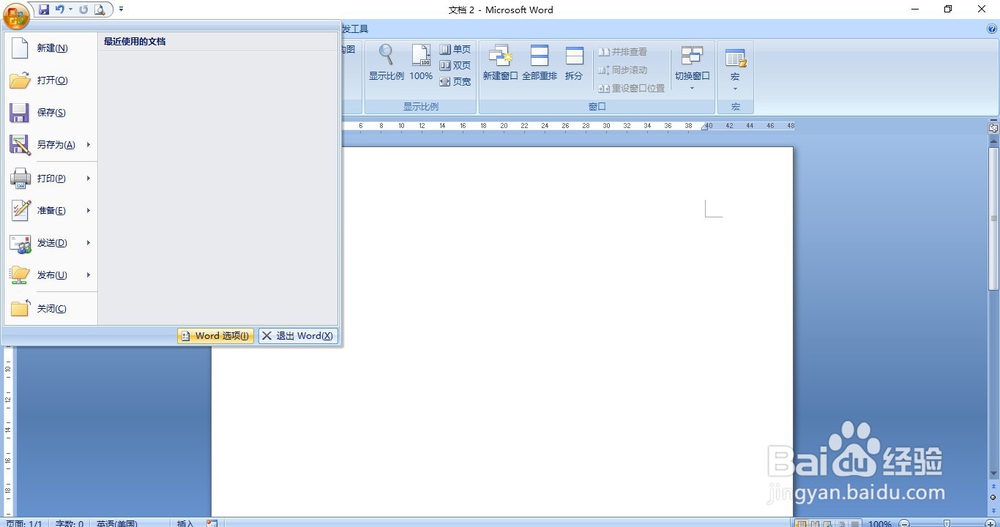Click the next page double-arrow button

coord(993,509)
